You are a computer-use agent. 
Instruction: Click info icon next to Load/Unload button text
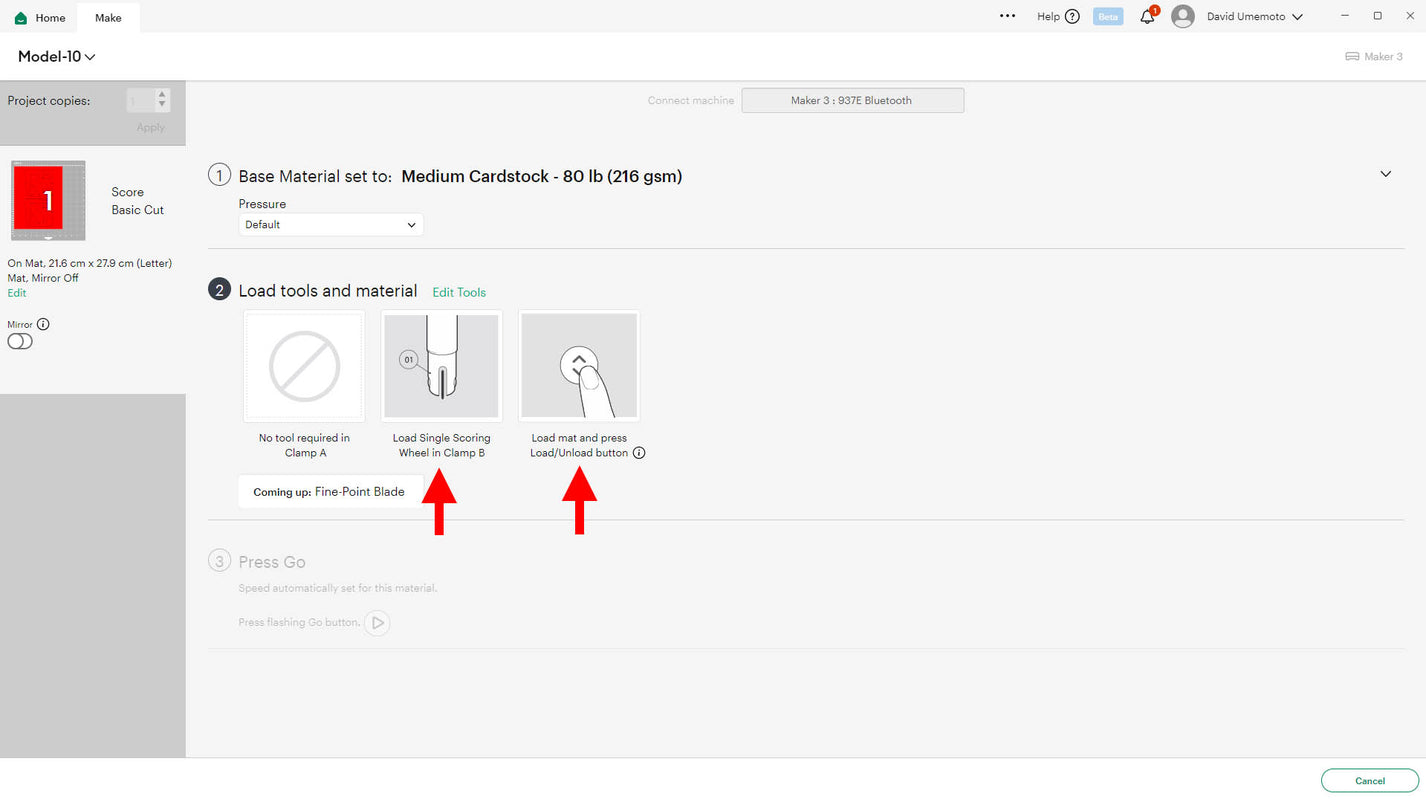(639, 453)
